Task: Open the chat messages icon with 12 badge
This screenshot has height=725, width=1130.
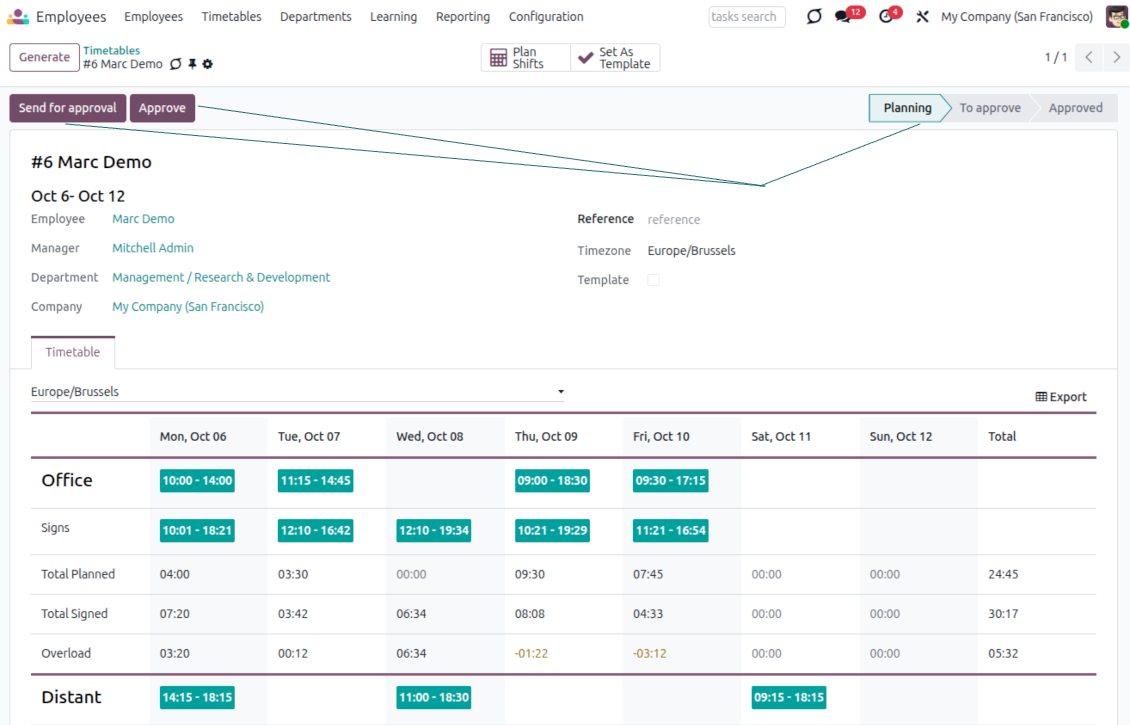Action: coord(843,17)
